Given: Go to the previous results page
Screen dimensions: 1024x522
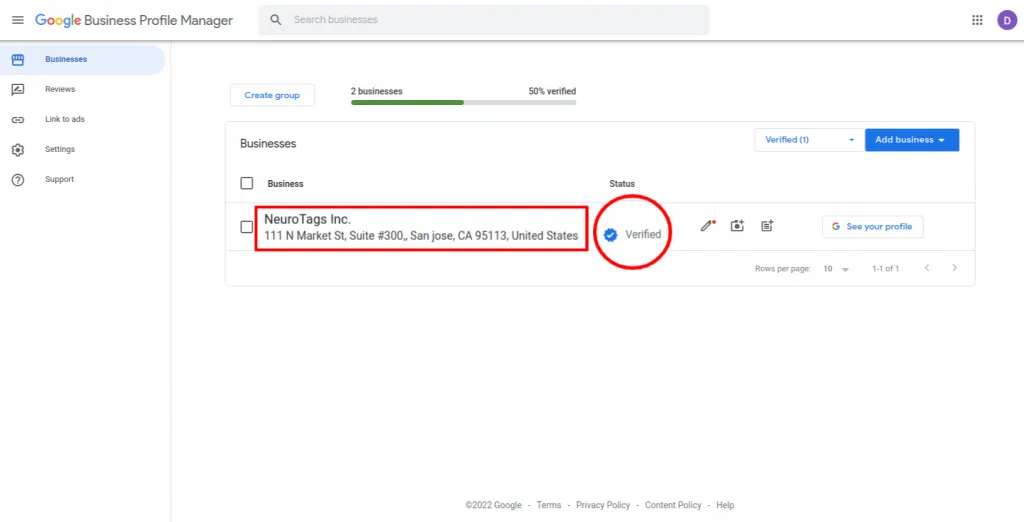Looking at the screenshot, I should click(x=927, y=268).
